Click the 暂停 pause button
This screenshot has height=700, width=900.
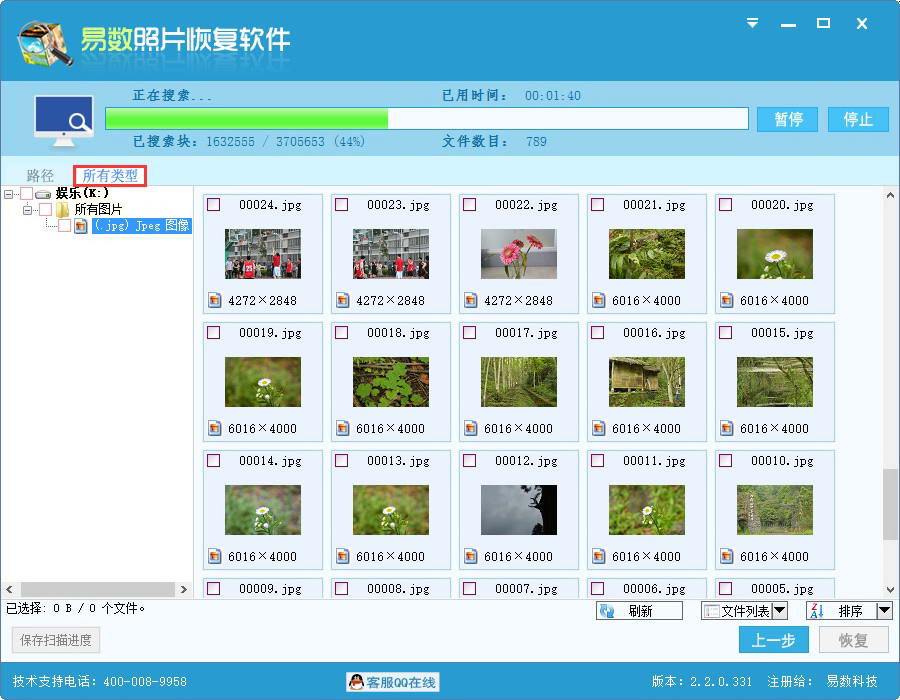[788, 118]
